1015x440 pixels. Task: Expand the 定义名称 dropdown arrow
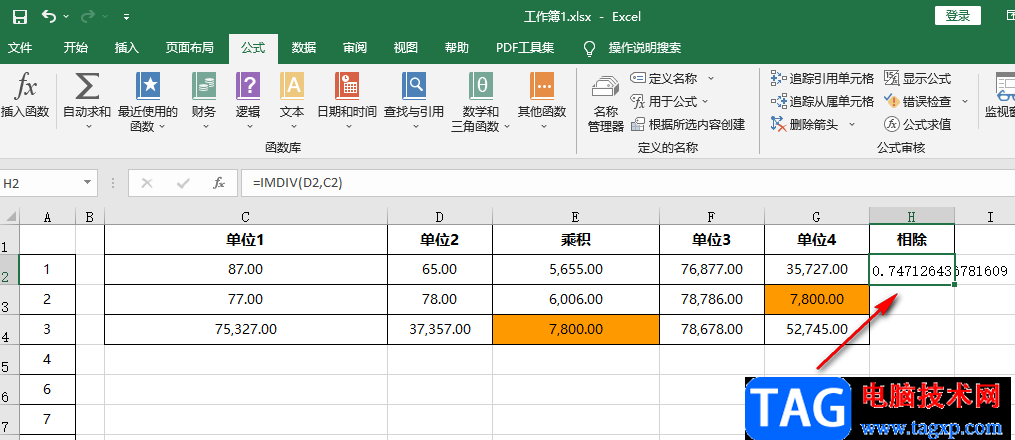pos(711,78)
